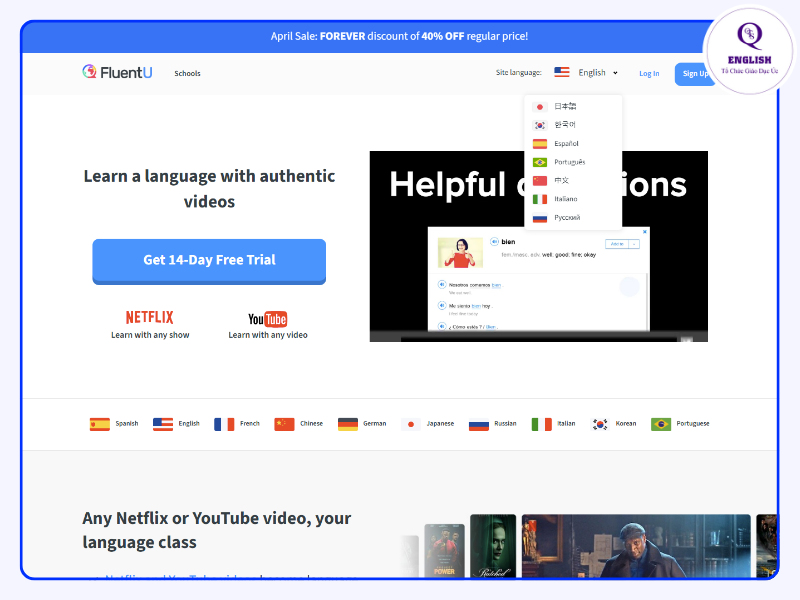Click the YouTube logo
This screenshot has width=800, height=600.
[x=267, y=319]
